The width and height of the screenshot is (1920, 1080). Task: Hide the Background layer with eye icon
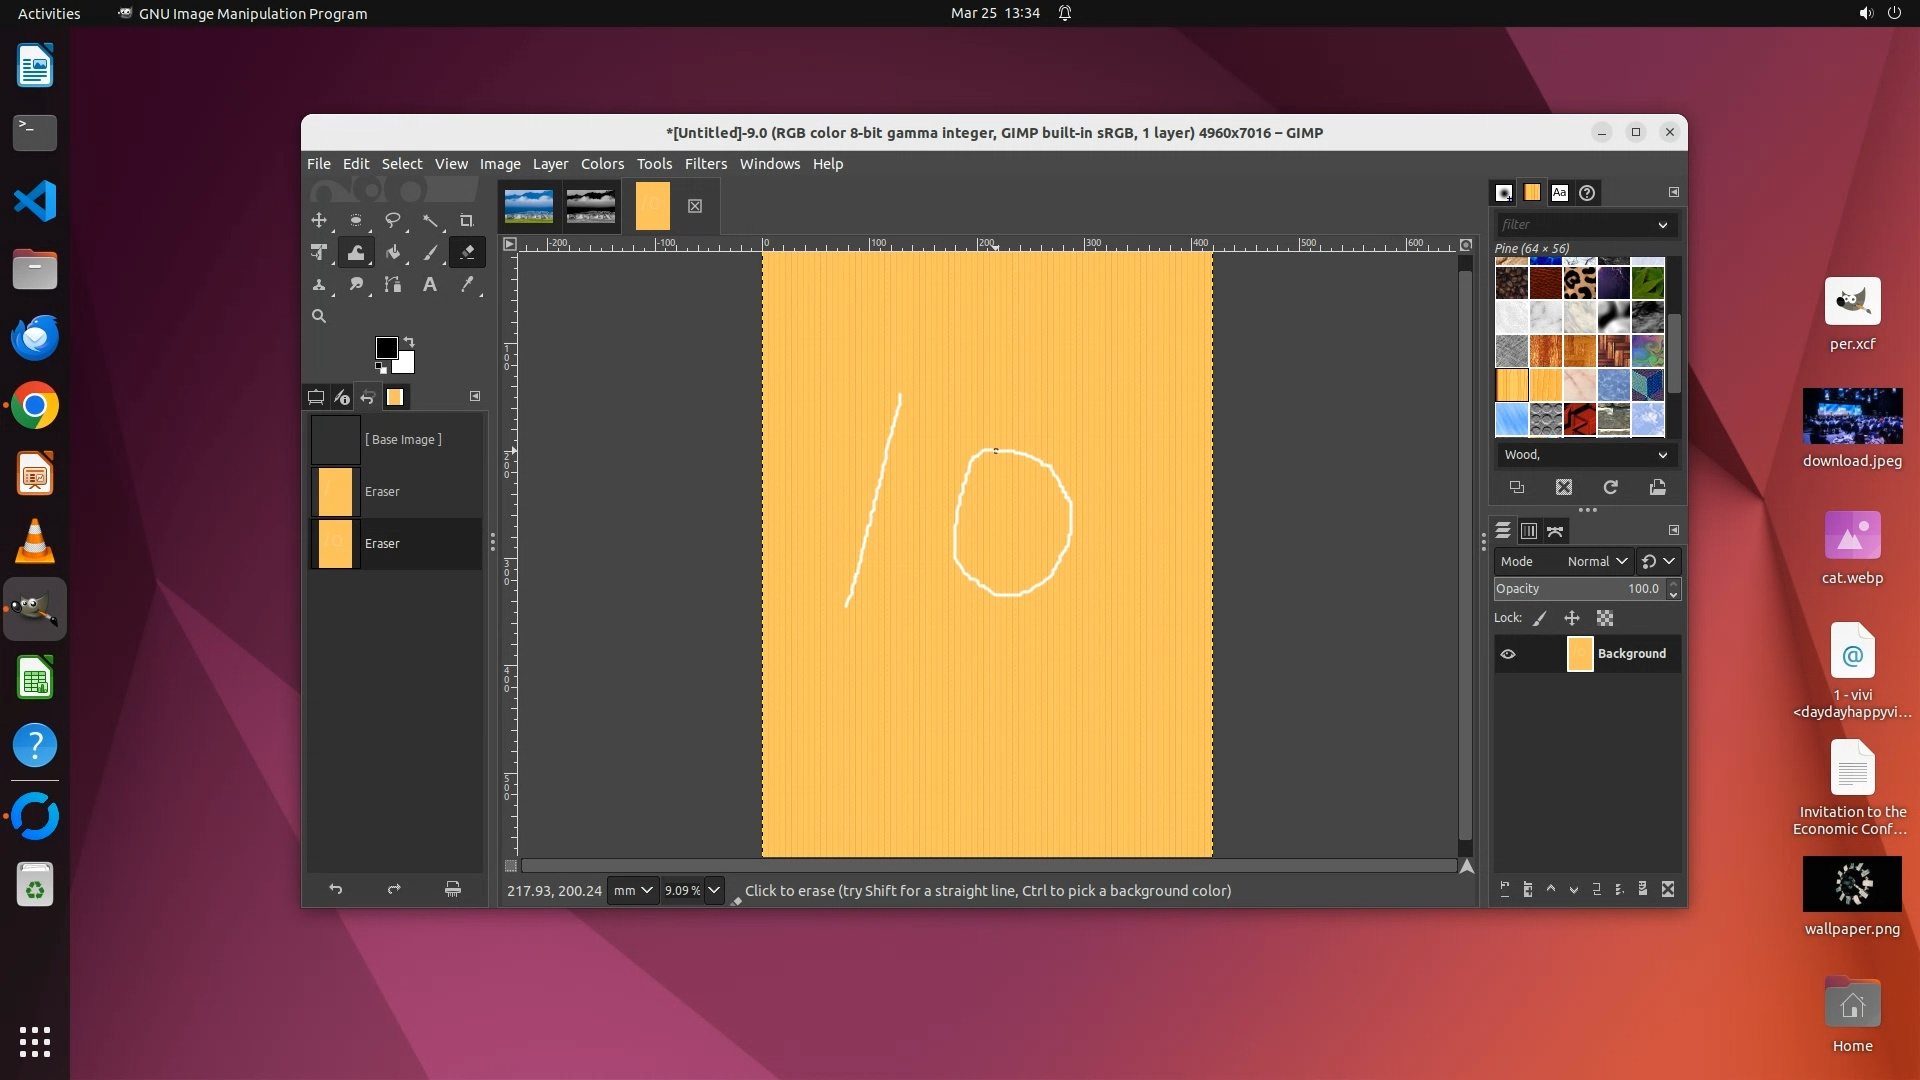pos(1508,654)
